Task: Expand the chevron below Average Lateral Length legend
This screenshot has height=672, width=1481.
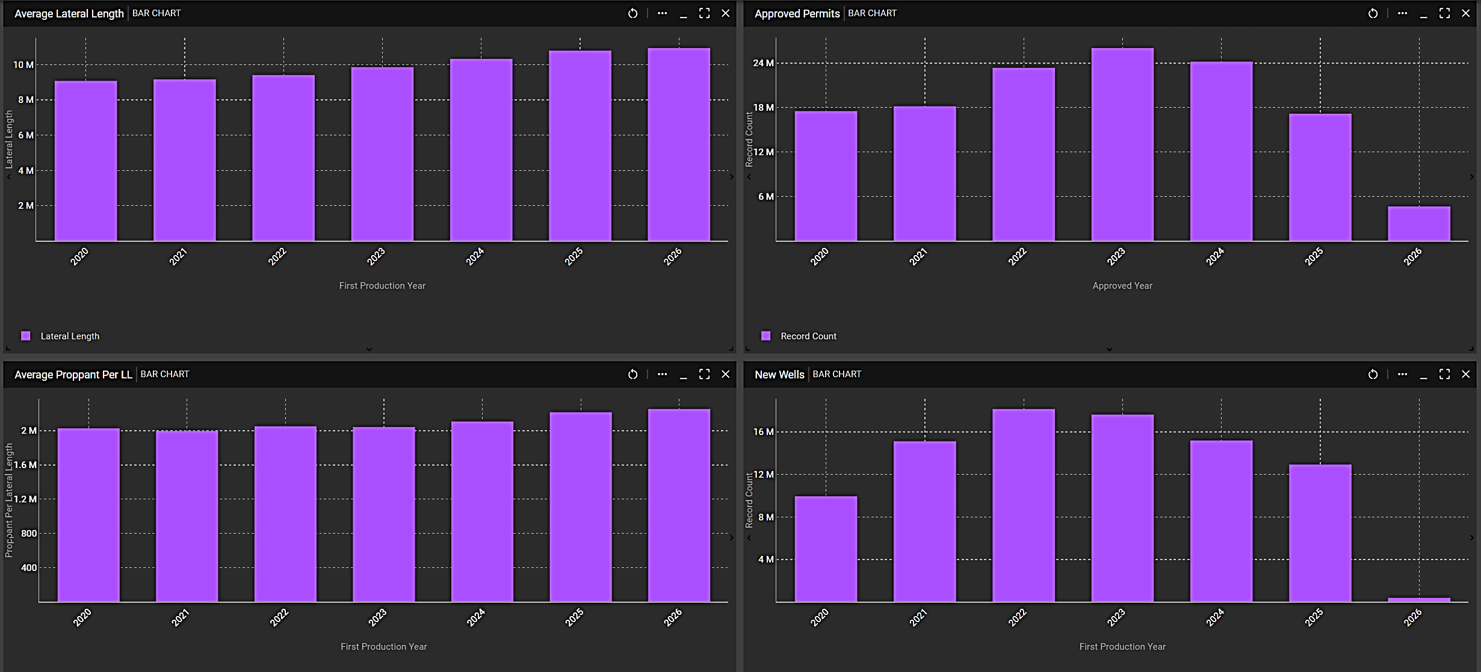Action: (369, 349)
